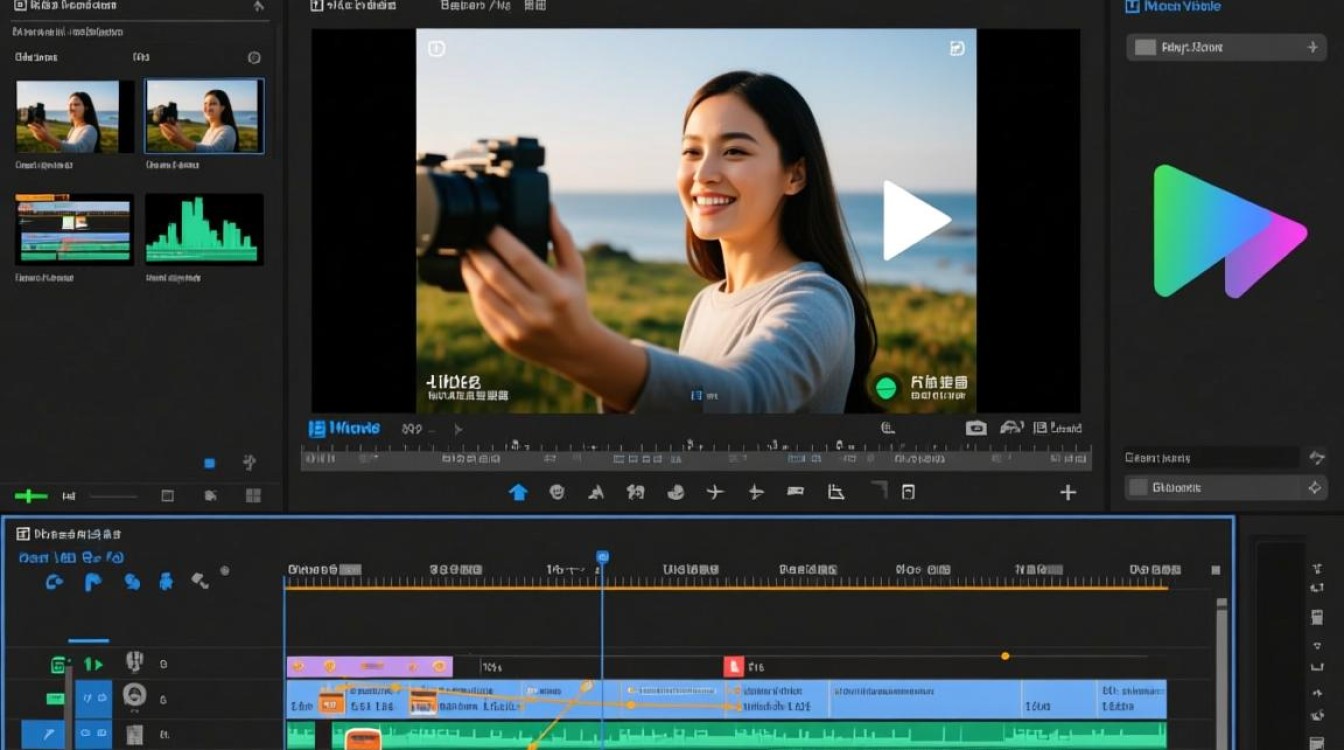Click the blue playhead handle on timeline ruler

click(602, 556)
